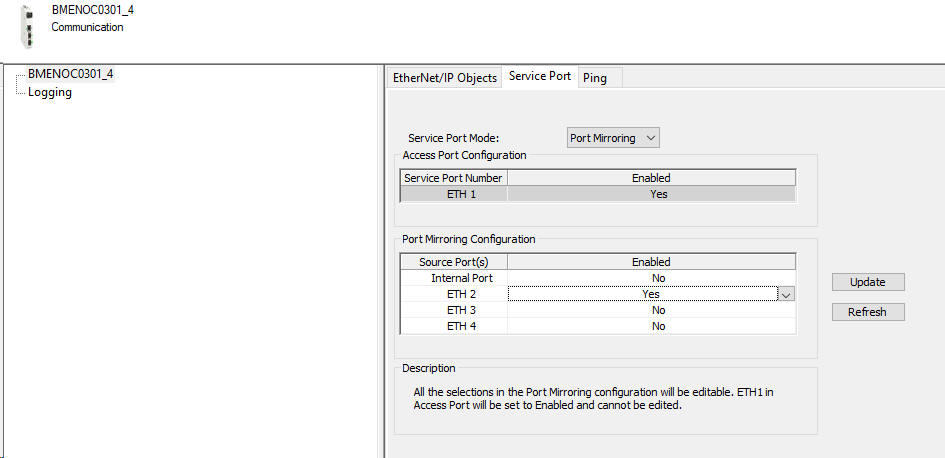Expand the ETH 2 Enabled dropdown arrow
Image resolution: width=945 pixels, height=458 pixels.
786,295
